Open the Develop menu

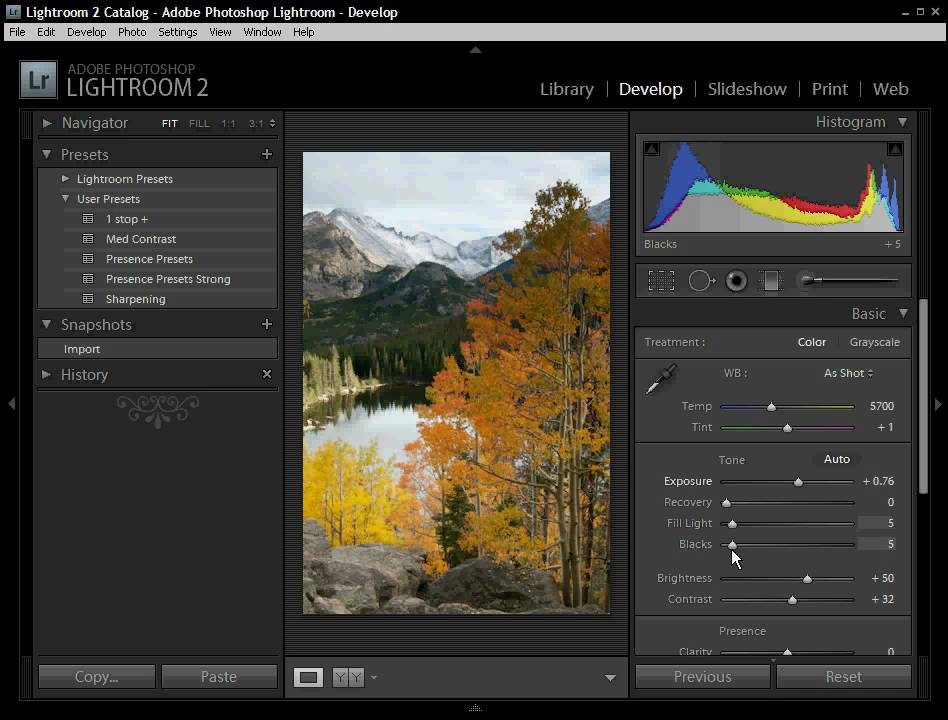[86, 32]
